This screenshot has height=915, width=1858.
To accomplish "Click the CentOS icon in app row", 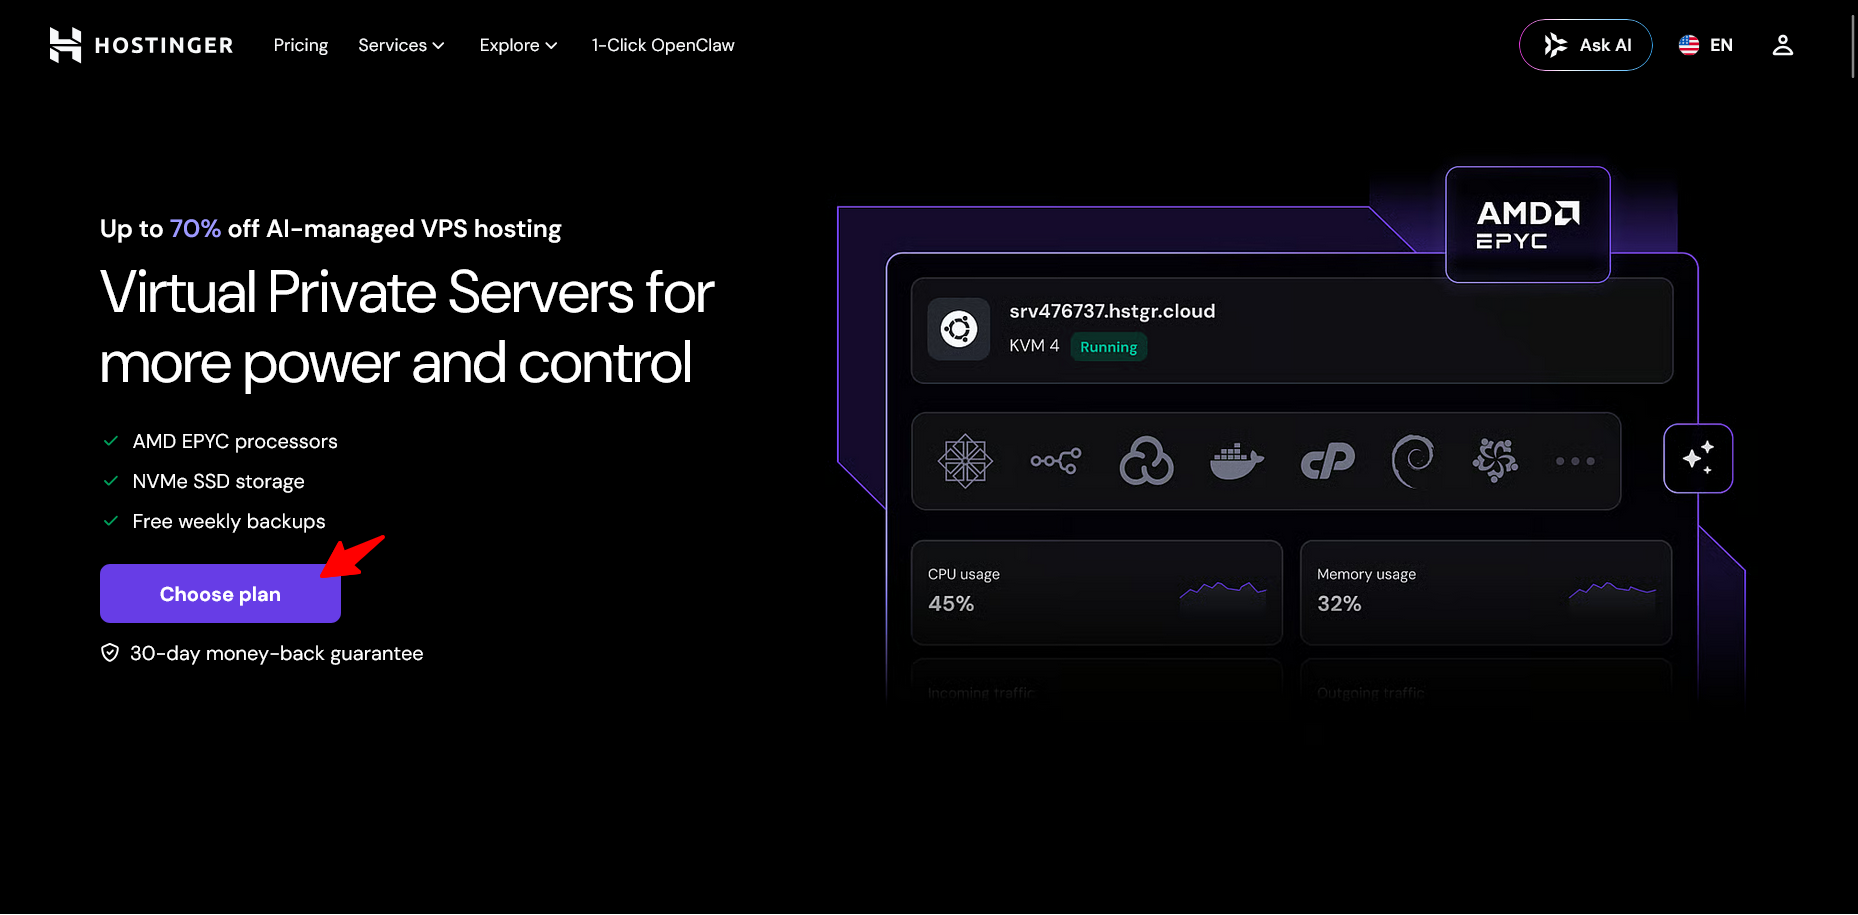I will click(965, 461).
